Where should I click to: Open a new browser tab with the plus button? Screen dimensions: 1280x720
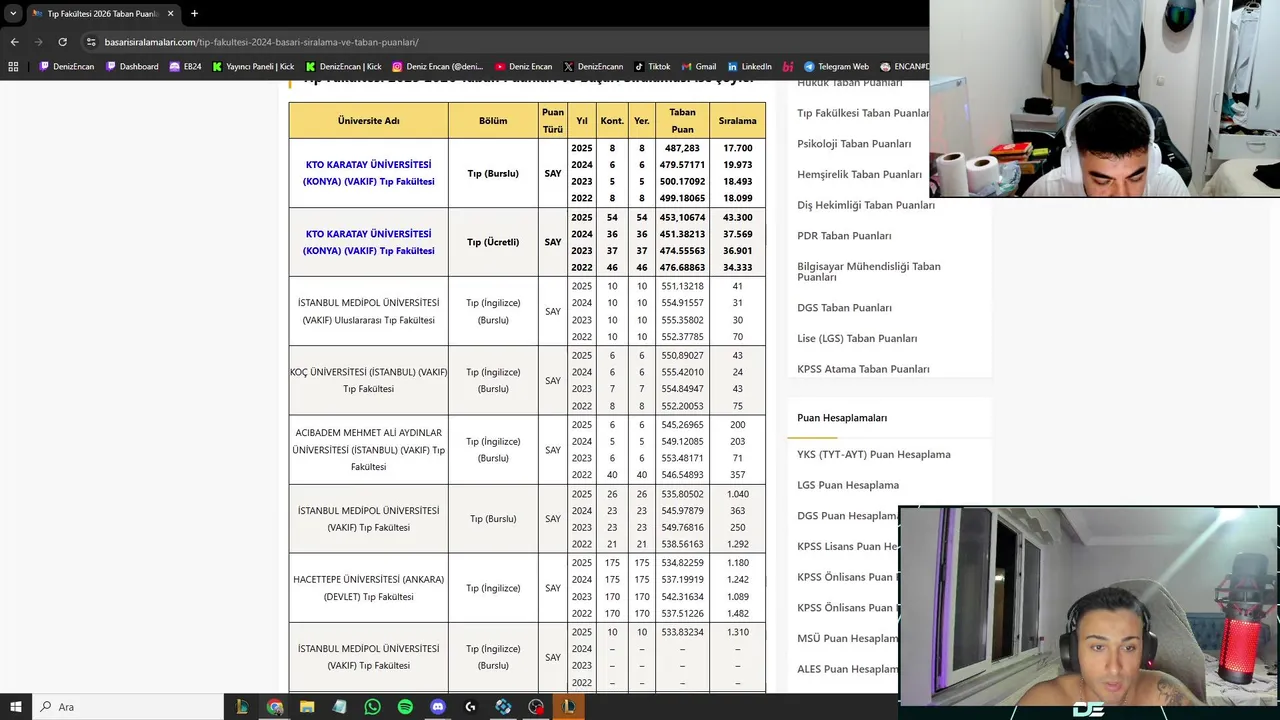point(194,13)
